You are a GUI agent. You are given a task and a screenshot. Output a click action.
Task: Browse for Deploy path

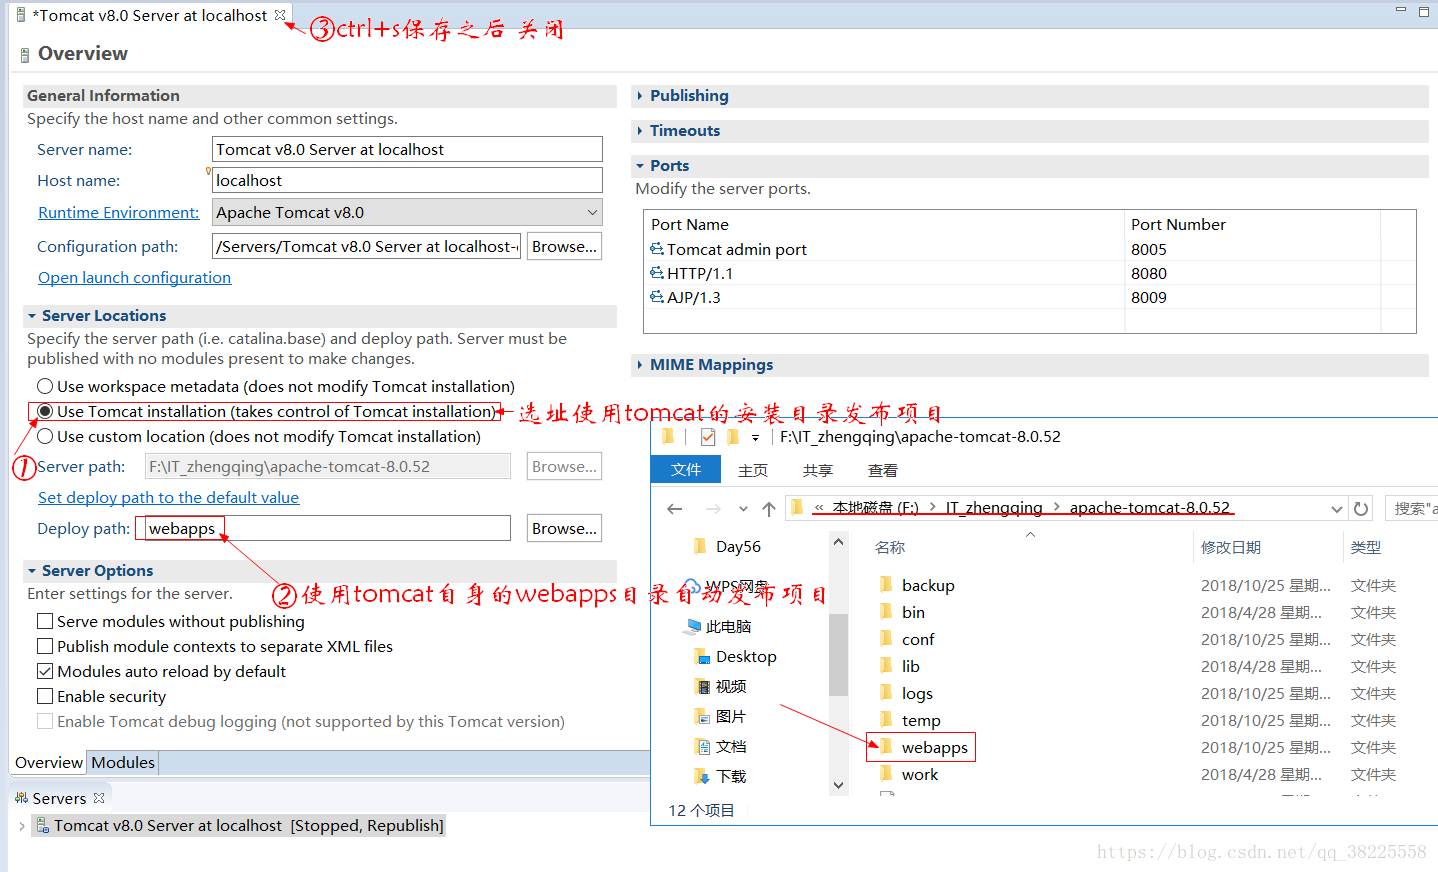click(564, 528)
